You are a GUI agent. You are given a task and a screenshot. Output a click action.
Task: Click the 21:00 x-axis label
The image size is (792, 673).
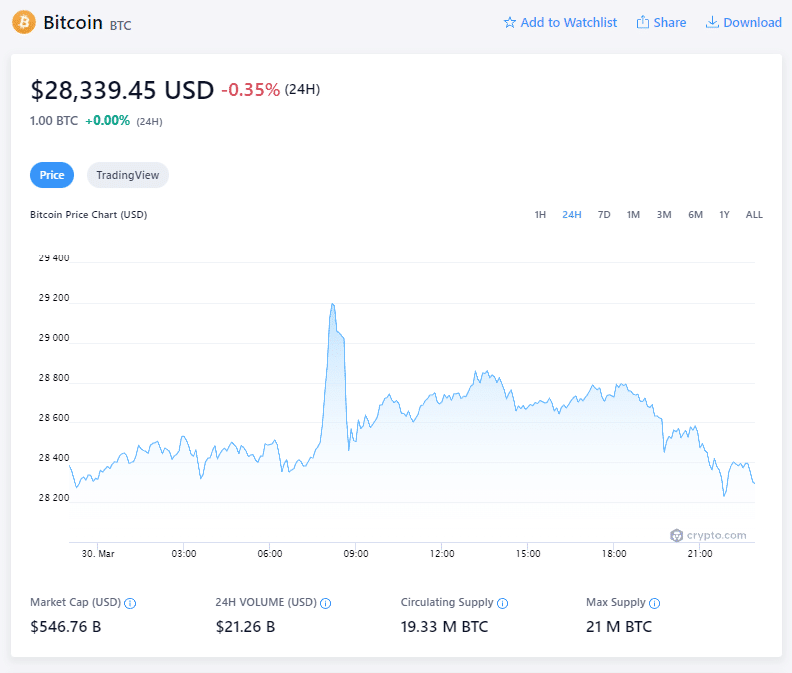tap(700, 554)
